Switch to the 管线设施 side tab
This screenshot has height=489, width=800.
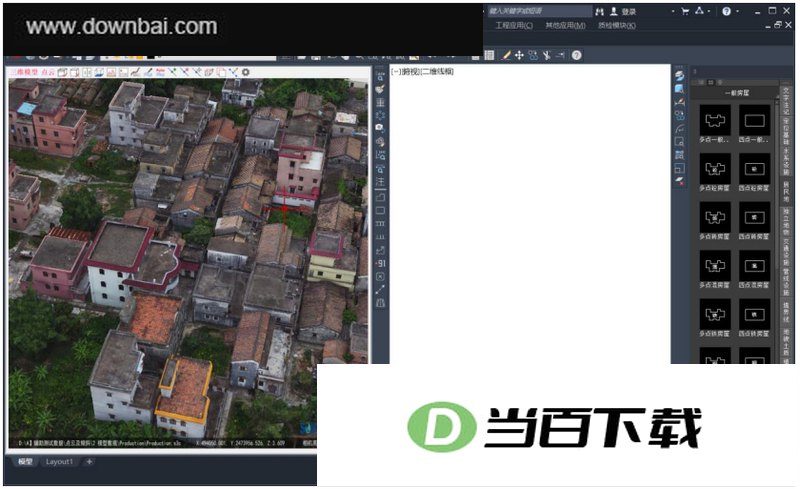coord(786,282)
